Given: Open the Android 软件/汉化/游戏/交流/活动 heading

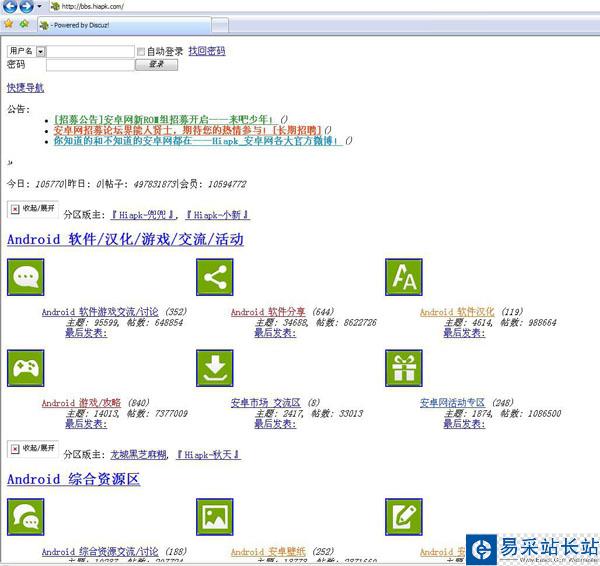Looking at the screenshot, I should pos(125,240).
